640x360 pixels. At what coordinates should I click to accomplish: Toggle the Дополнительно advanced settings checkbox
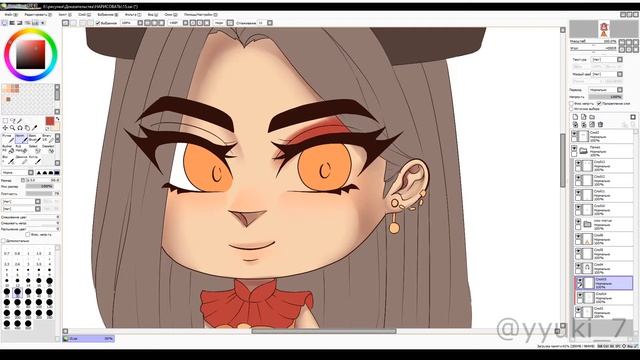click(x=3, y=241)
